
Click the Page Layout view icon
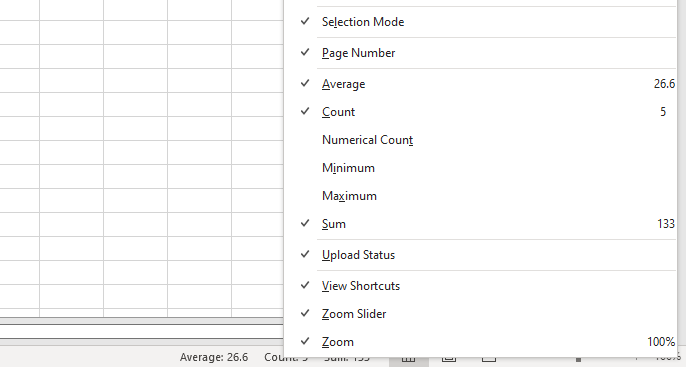[x=449, y=359]
